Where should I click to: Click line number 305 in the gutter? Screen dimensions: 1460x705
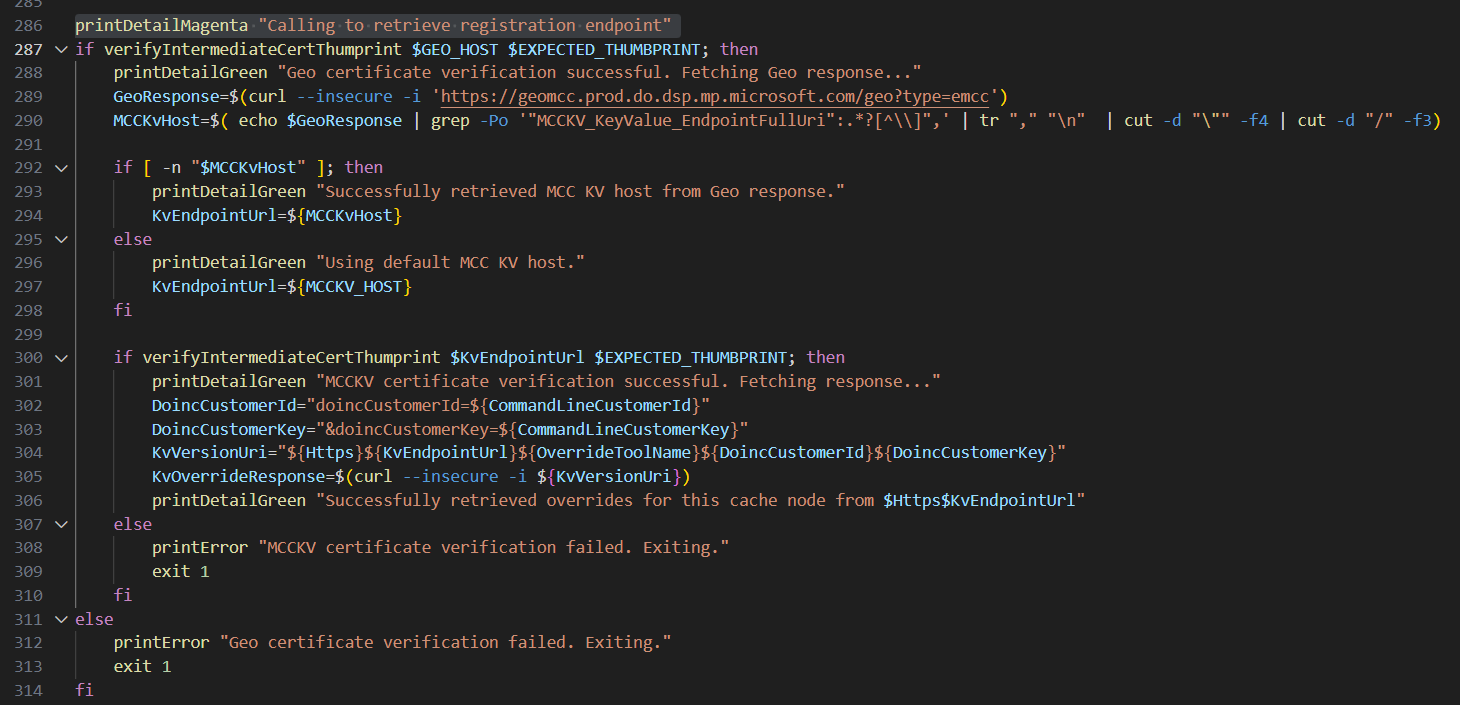pyautogui.click(x=28, y=476)
